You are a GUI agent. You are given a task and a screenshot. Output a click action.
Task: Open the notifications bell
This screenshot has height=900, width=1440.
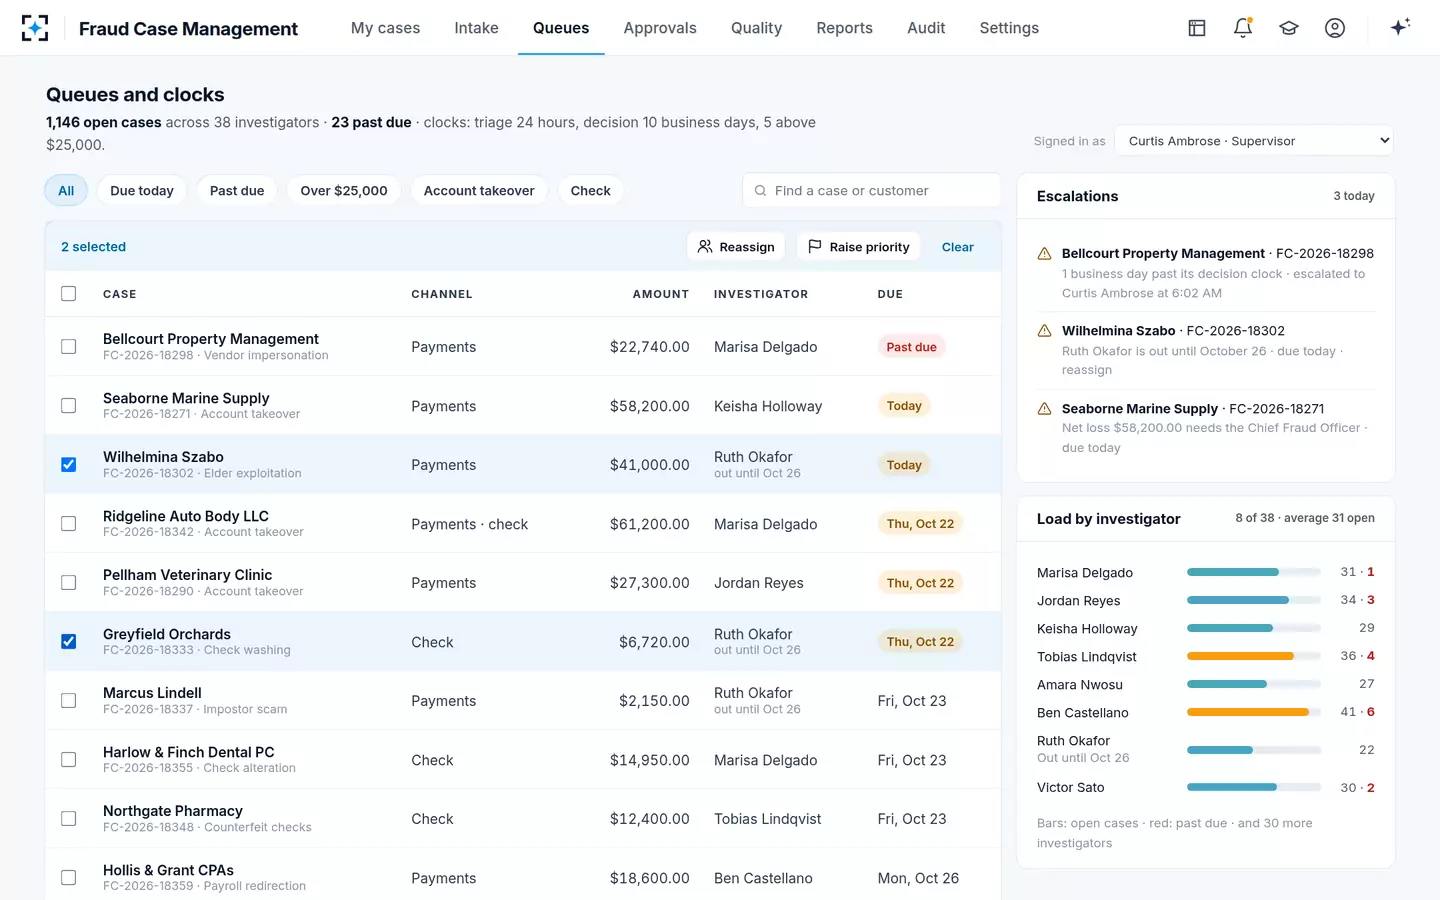pyautogui.click(x=1243, y=28)
